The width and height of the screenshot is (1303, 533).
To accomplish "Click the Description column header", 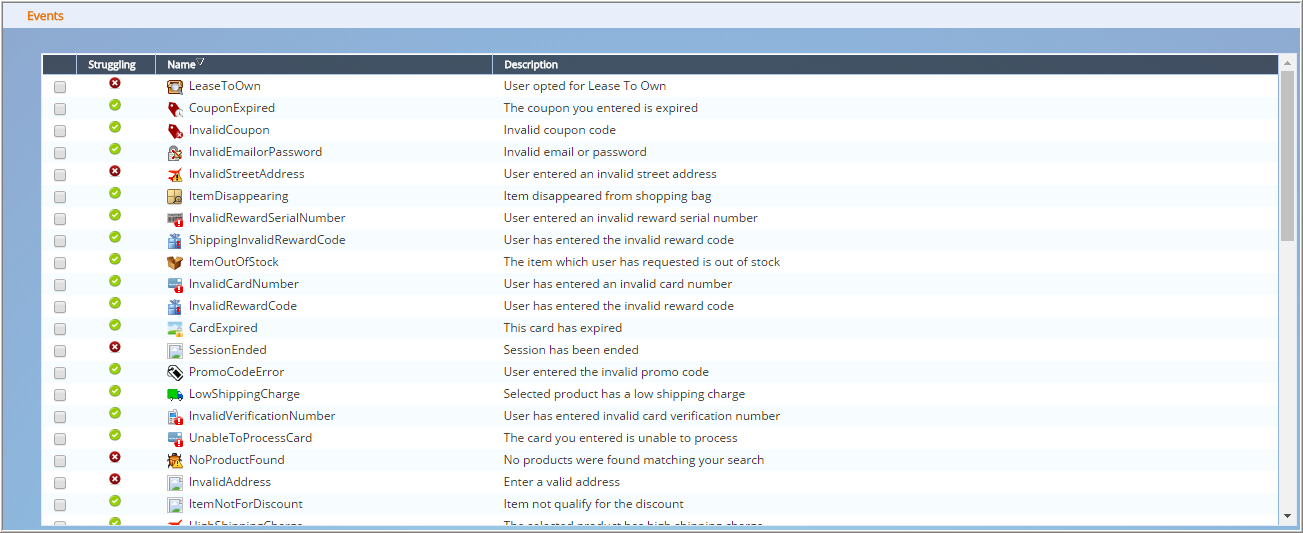I will tap(531, 65).
